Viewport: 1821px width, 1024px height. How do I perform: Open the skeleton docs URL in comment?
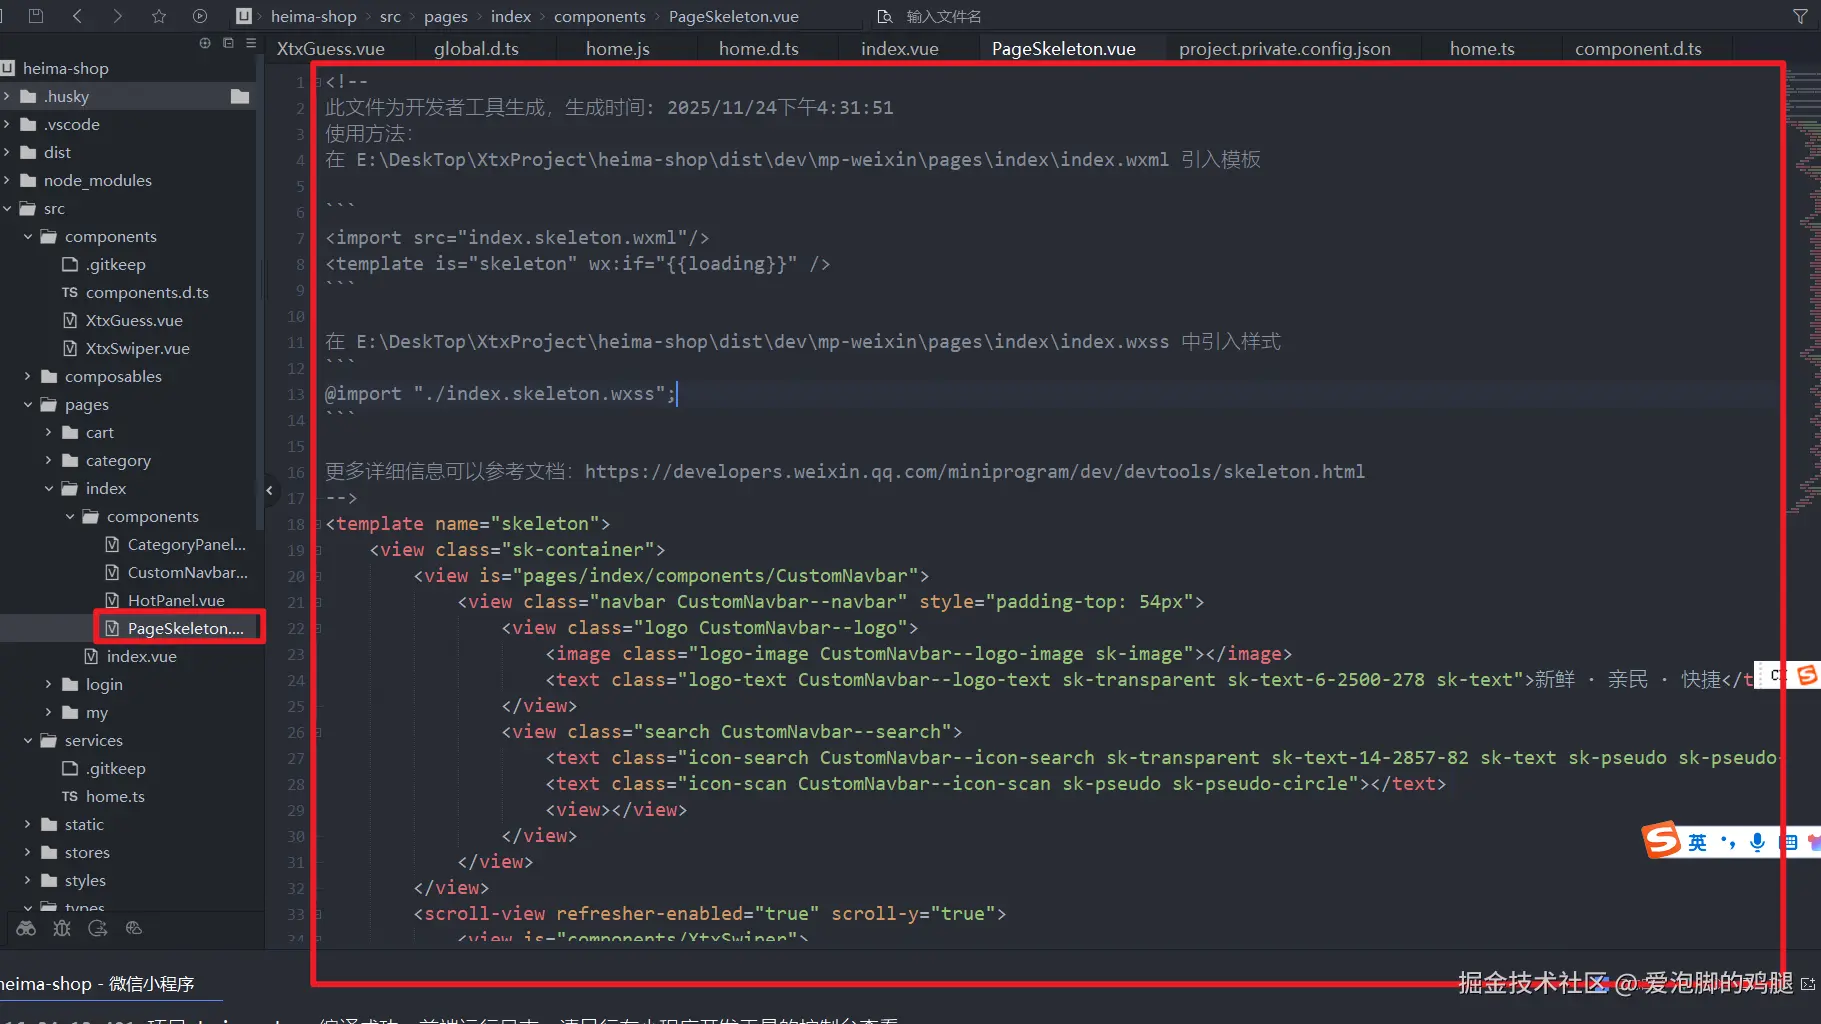(x=974, y=471)
